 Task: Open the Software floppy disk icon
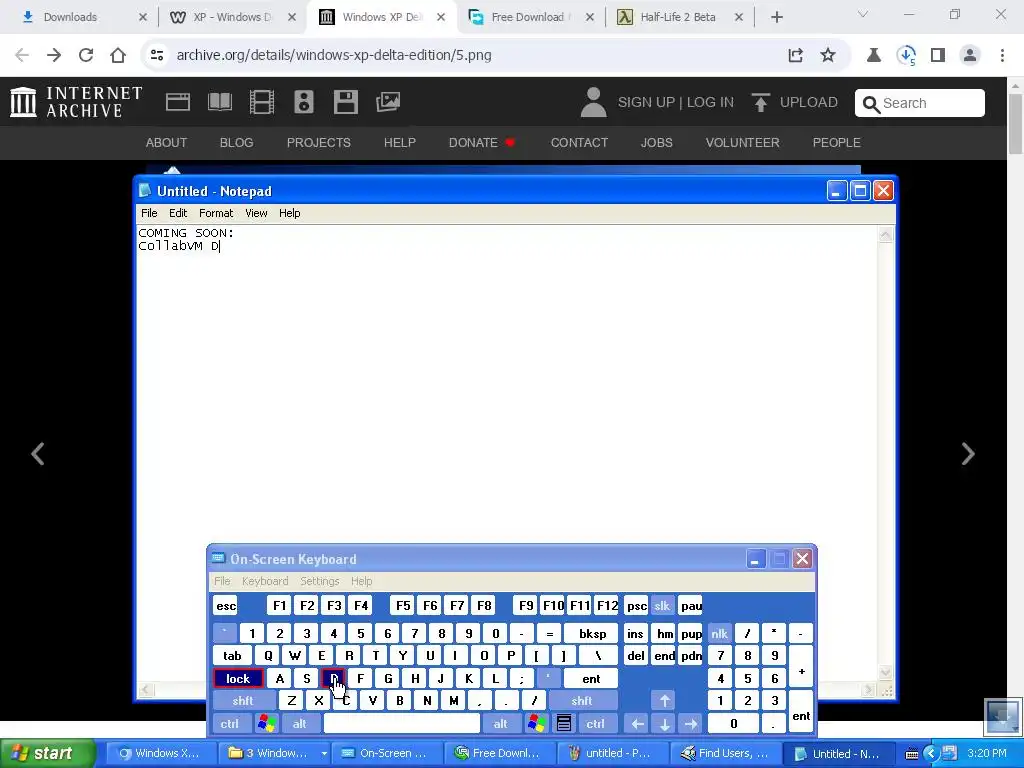(345, 102)
